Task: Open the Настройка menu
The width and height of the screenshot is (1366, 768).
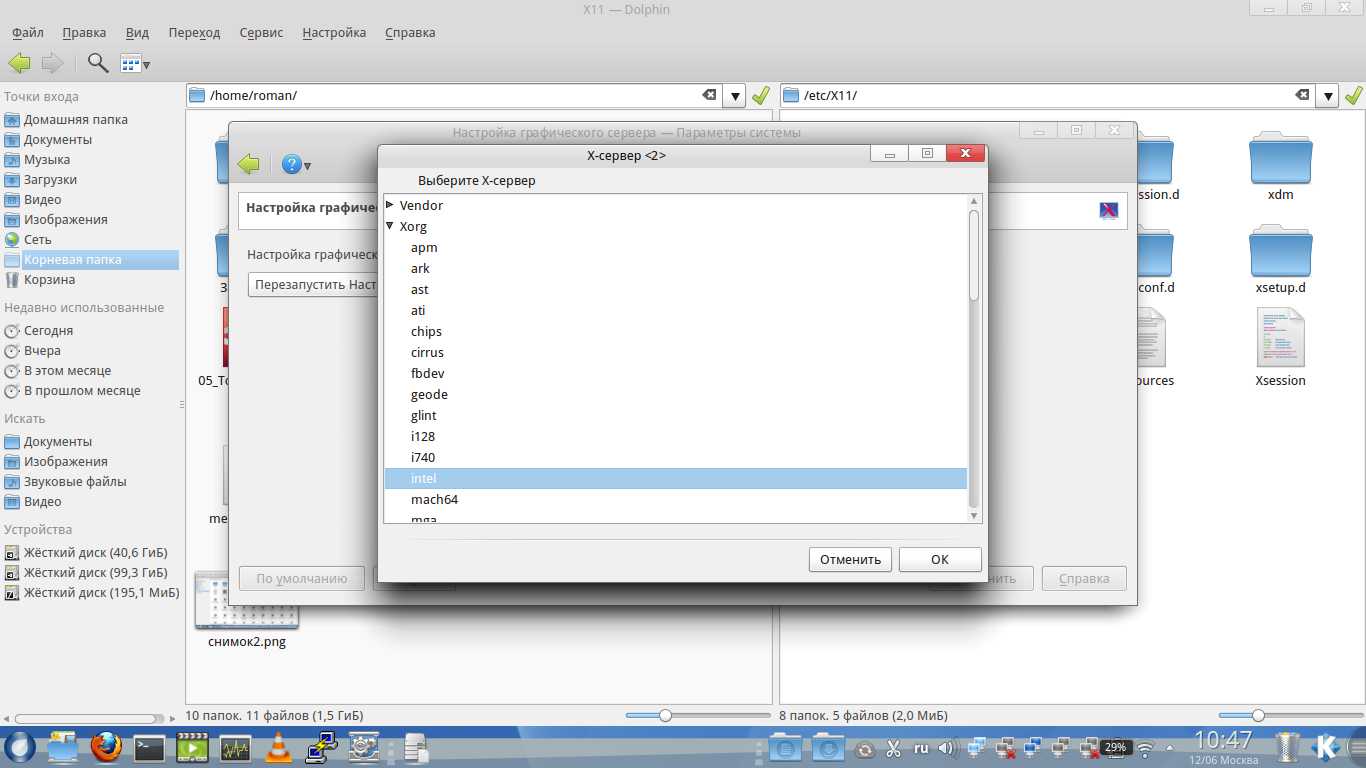Action: [x=334, y=33]
